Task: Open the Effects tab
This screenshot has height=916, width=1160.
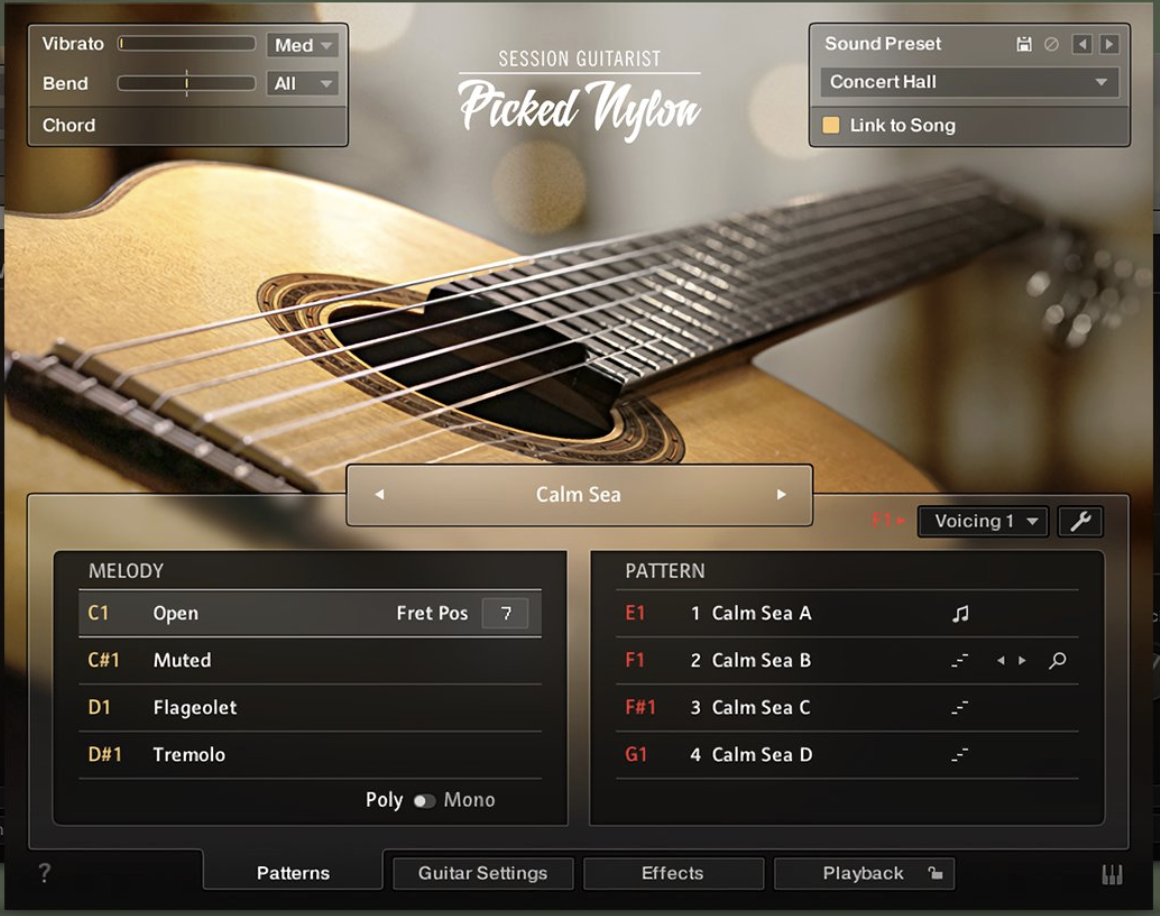Action: [672, 872]
